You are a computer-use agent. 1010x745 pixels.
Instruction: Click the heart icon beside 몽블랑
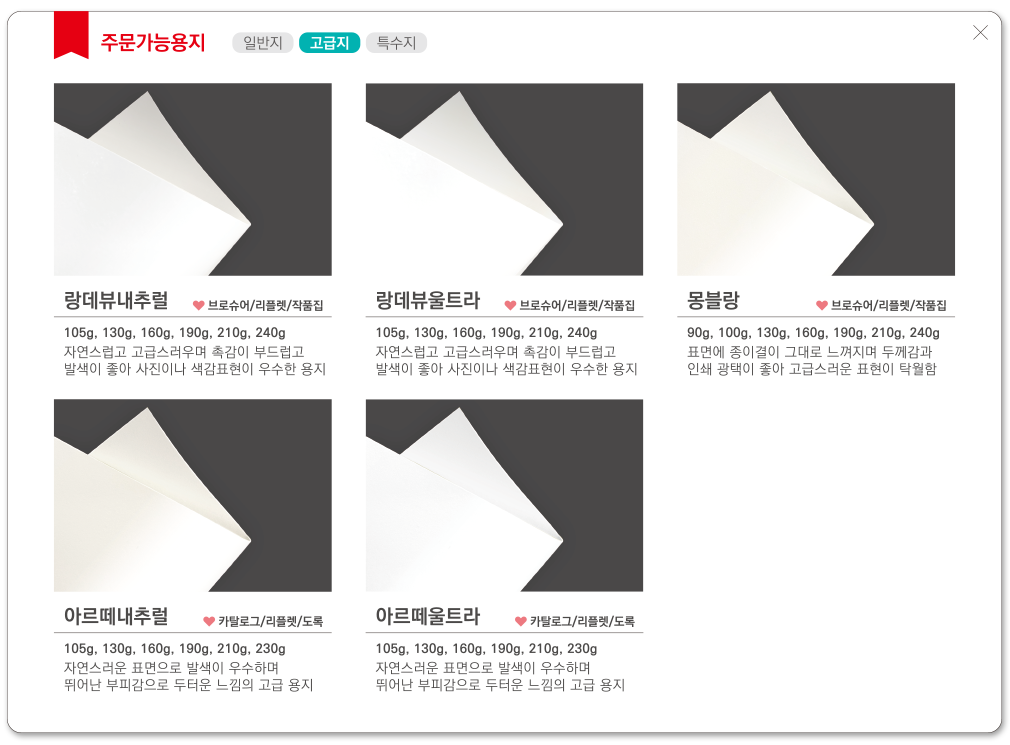tap(822, 305)
